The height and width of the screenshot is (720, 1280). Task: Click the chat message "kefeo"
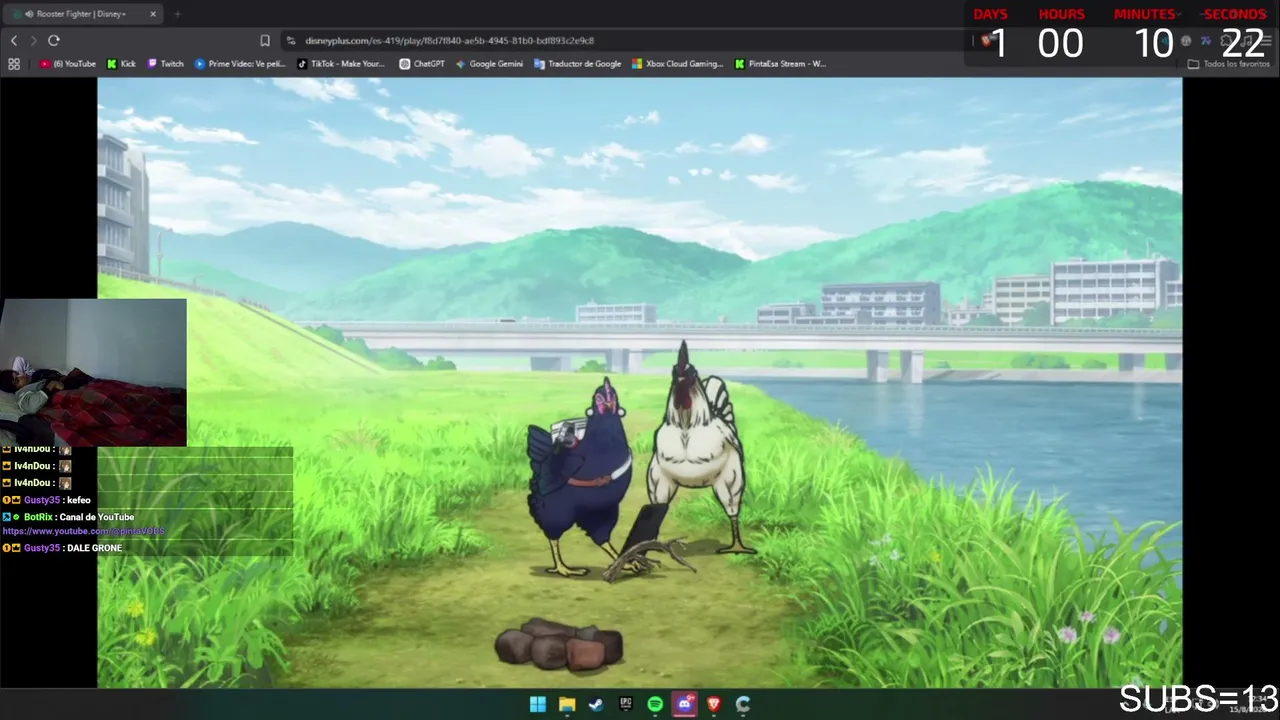pos(78,500)
